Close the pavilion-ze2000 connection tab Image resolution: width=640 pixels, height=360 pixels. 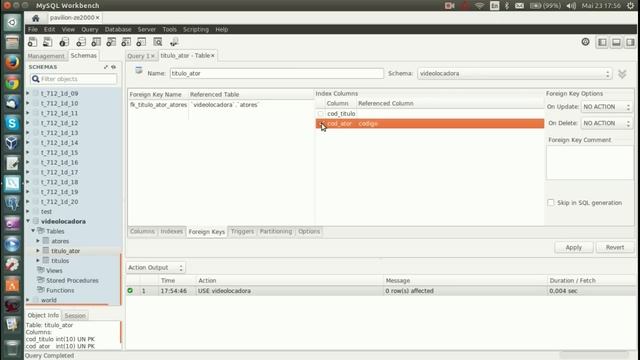(98, 18)
